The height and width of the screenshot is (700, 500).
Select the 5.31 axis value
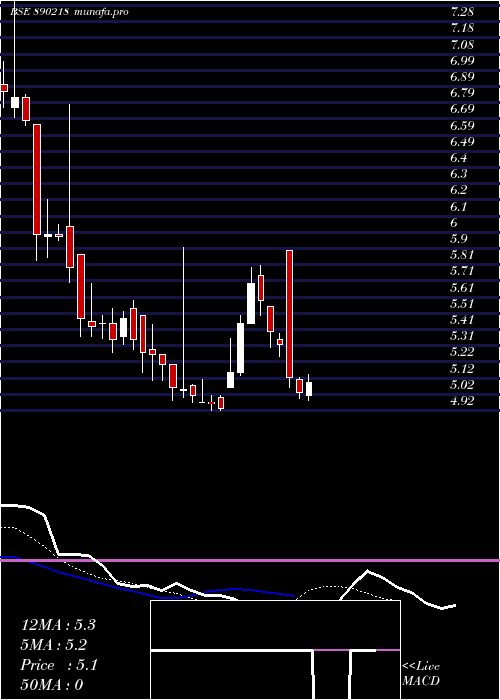(x=462, y=336)
